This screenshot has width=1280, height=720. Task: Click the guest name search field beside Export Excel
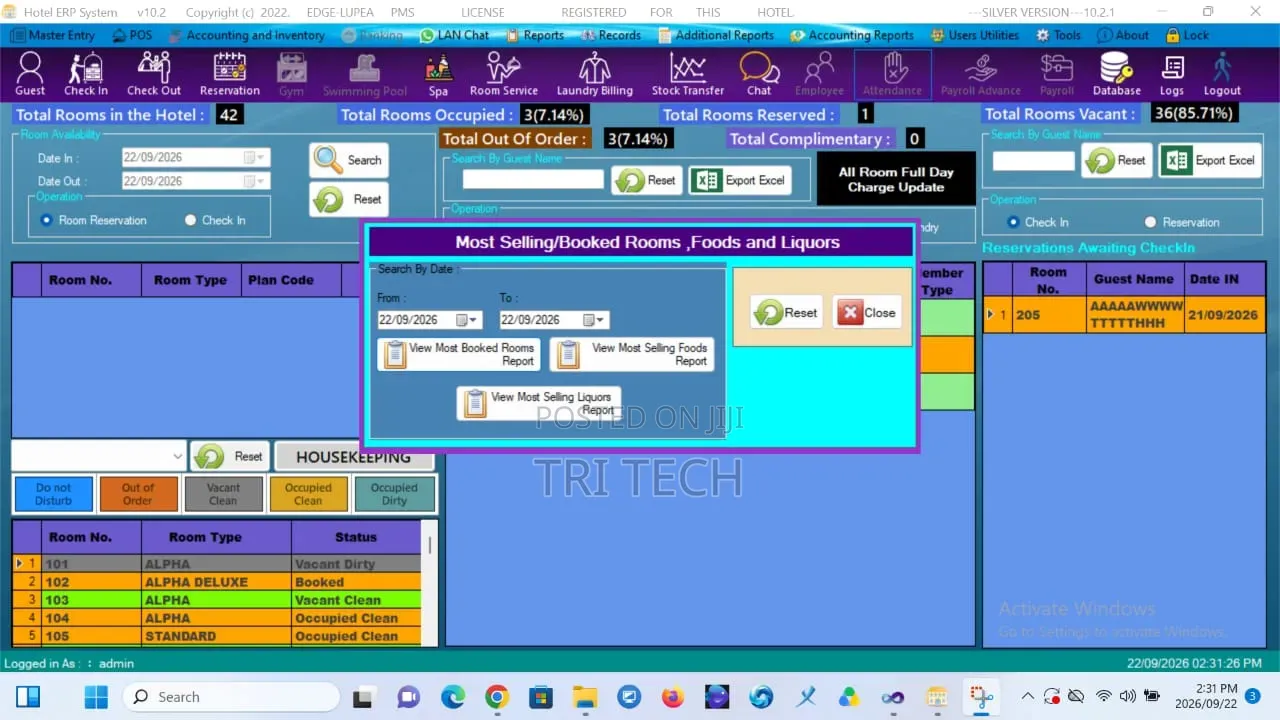click(533, 180)
